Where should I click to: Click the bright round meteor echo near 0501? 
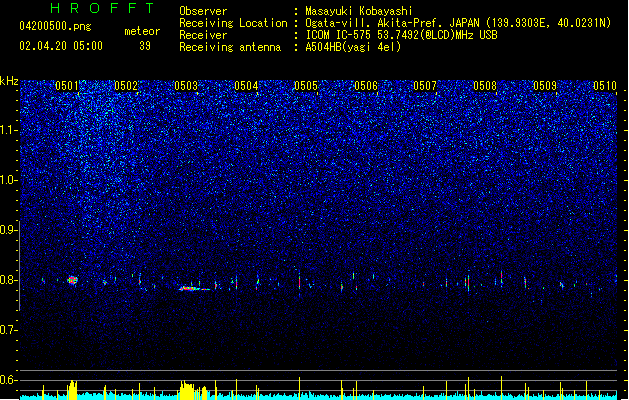(x=72, y=280)
